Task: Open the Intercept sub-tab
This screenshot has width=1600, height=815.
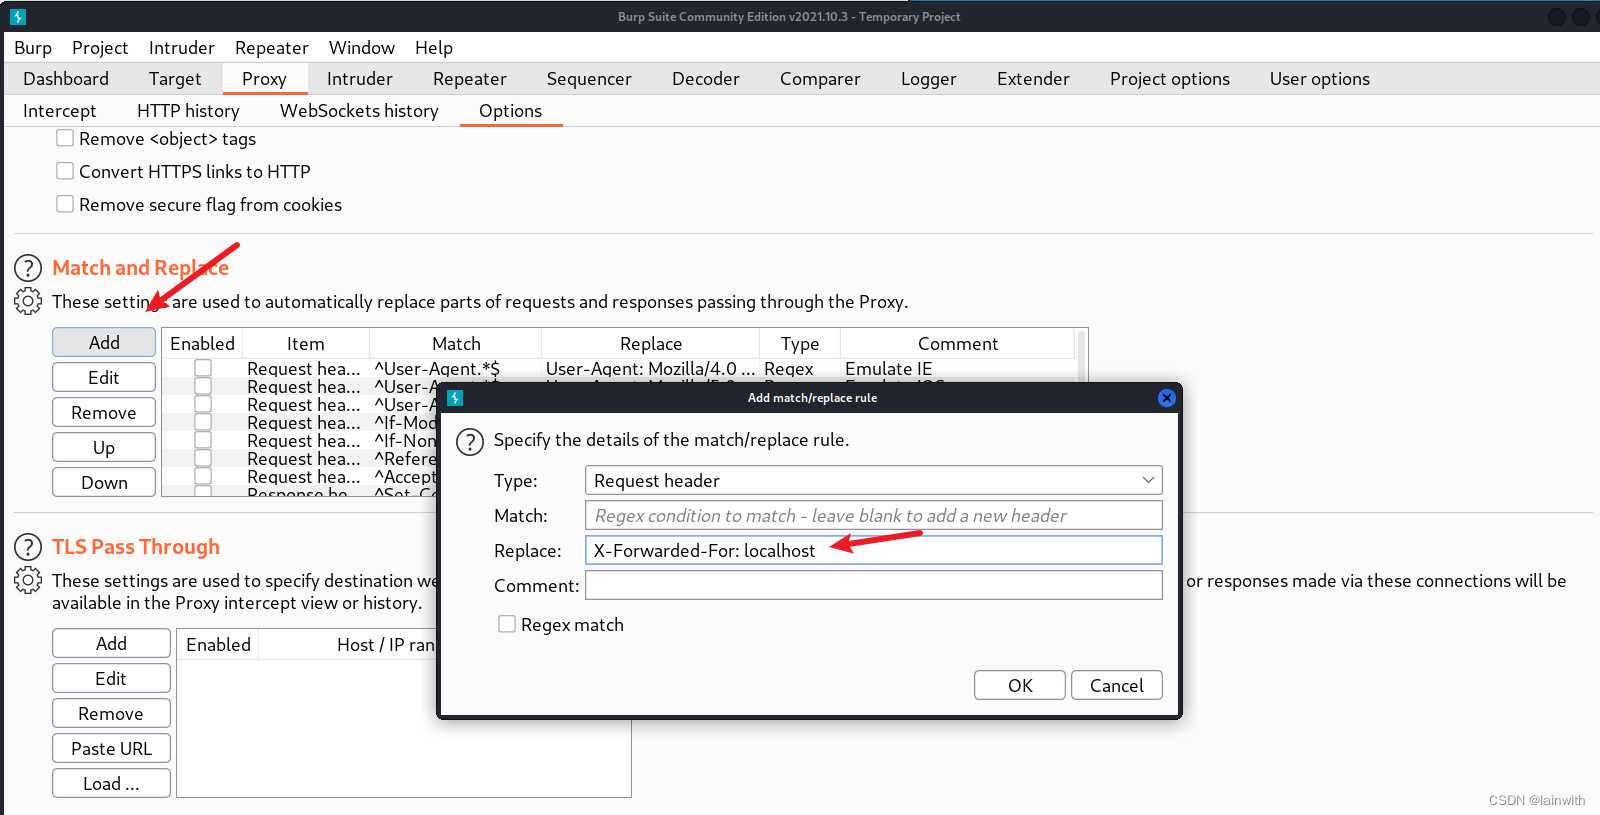Action: pos(60,111)
